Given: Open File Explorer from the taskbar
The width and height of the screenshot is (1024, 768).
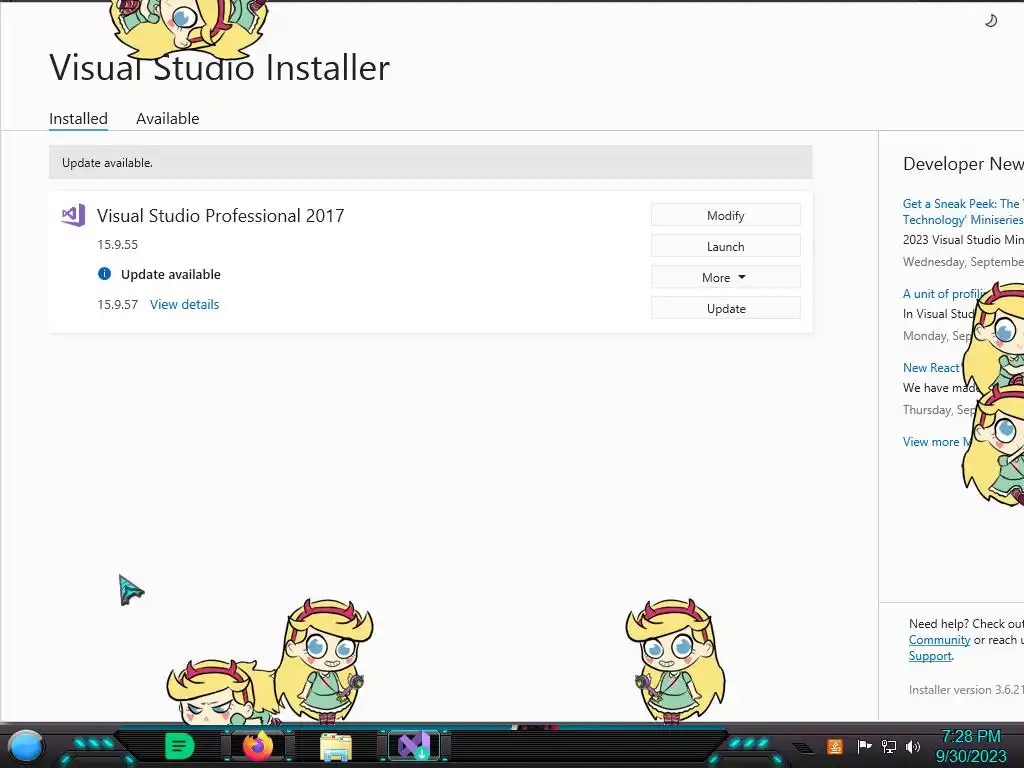Looking at the screenshot, I should tap(336, 746).
